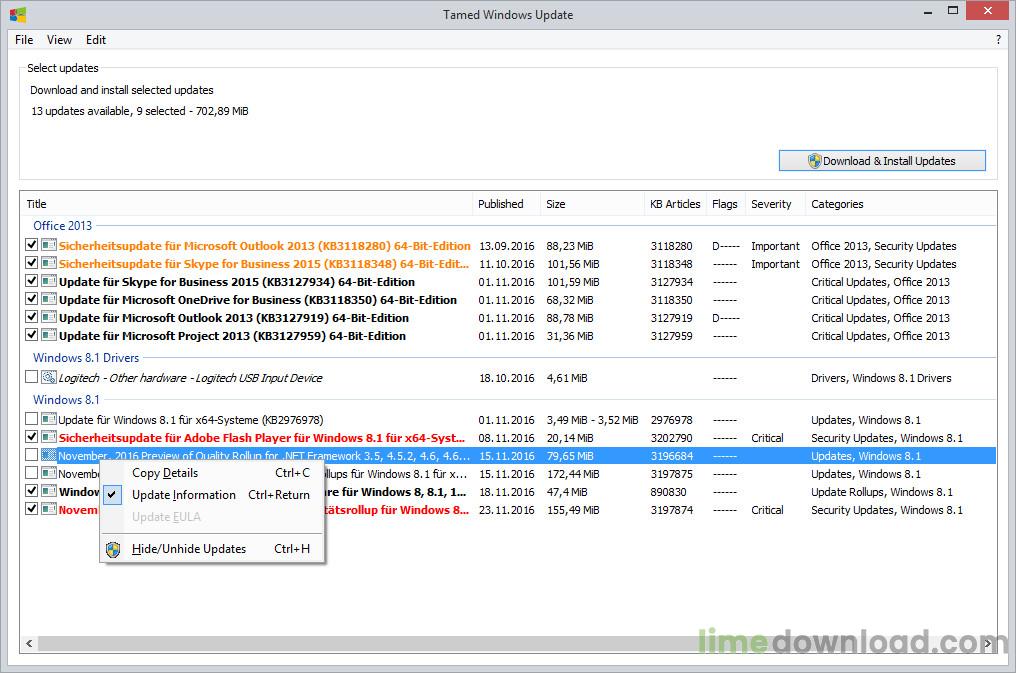Viewport: 1016px width, 673px height.
Task: Check Update für Windows 8.1 KB2976978
Action: click(31, 419)
